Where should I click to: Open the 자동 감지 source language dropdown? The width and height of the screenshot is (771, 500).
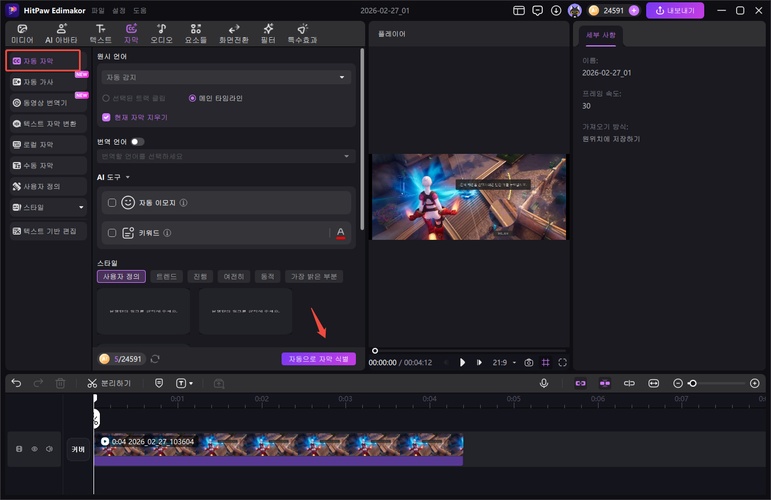coord(225,77)
